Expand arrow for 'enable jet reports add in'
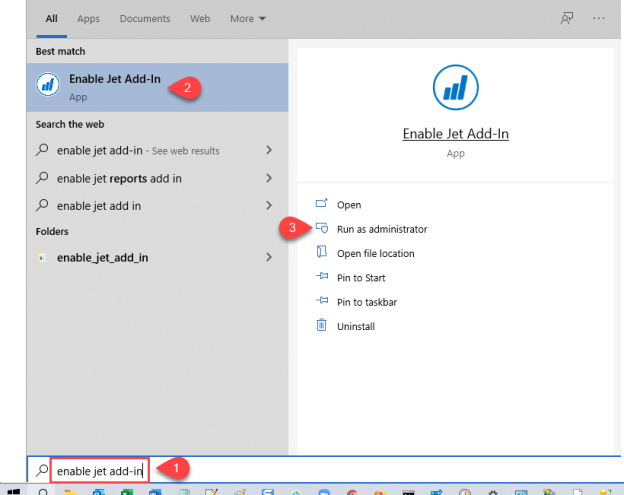Viewport: 624px width, 495px height. (x=269, y=178)
